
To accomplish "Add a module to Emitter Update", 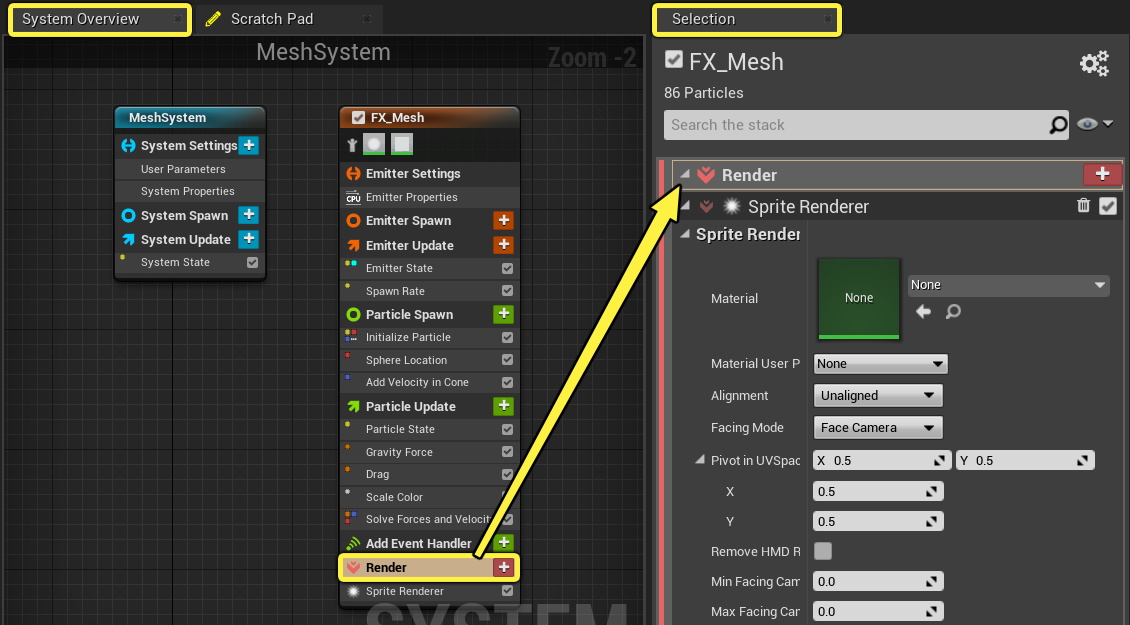I will 503,245.
